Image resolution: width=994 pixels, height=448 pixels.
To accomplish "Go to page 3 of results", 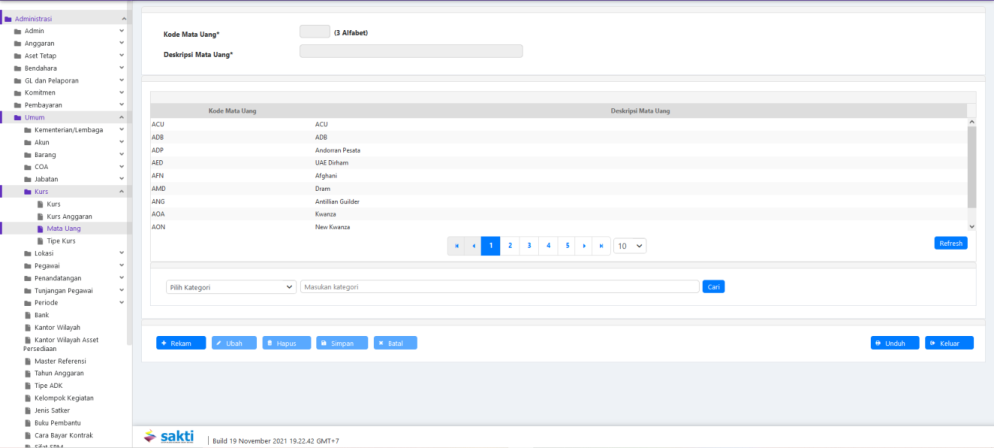I will pos(528,245).
